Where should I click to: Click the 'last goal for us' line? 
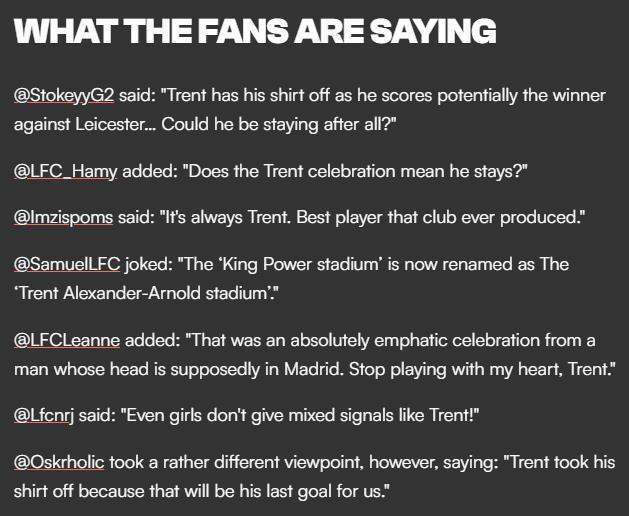click(202, 491)
